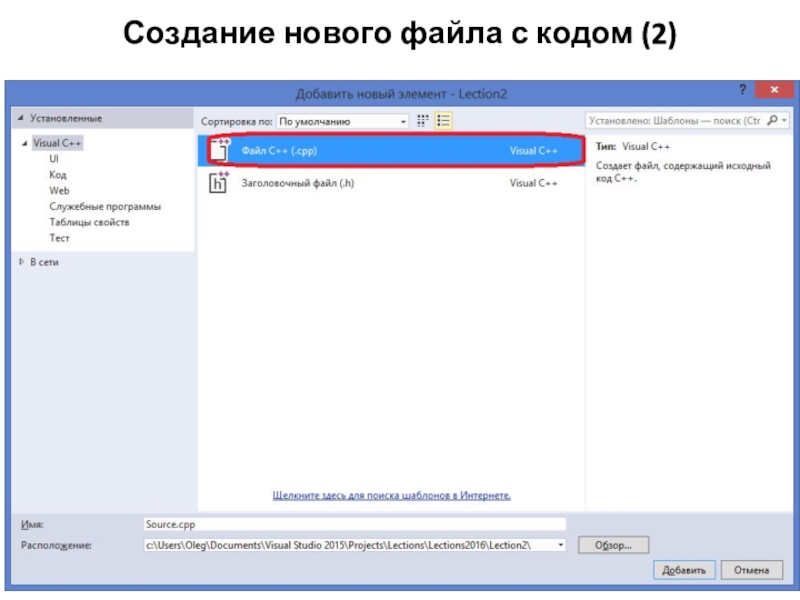This screenshot has width=800, height=600.
Task: Switch to small icons grid view
Action: (x=422, y=121)
